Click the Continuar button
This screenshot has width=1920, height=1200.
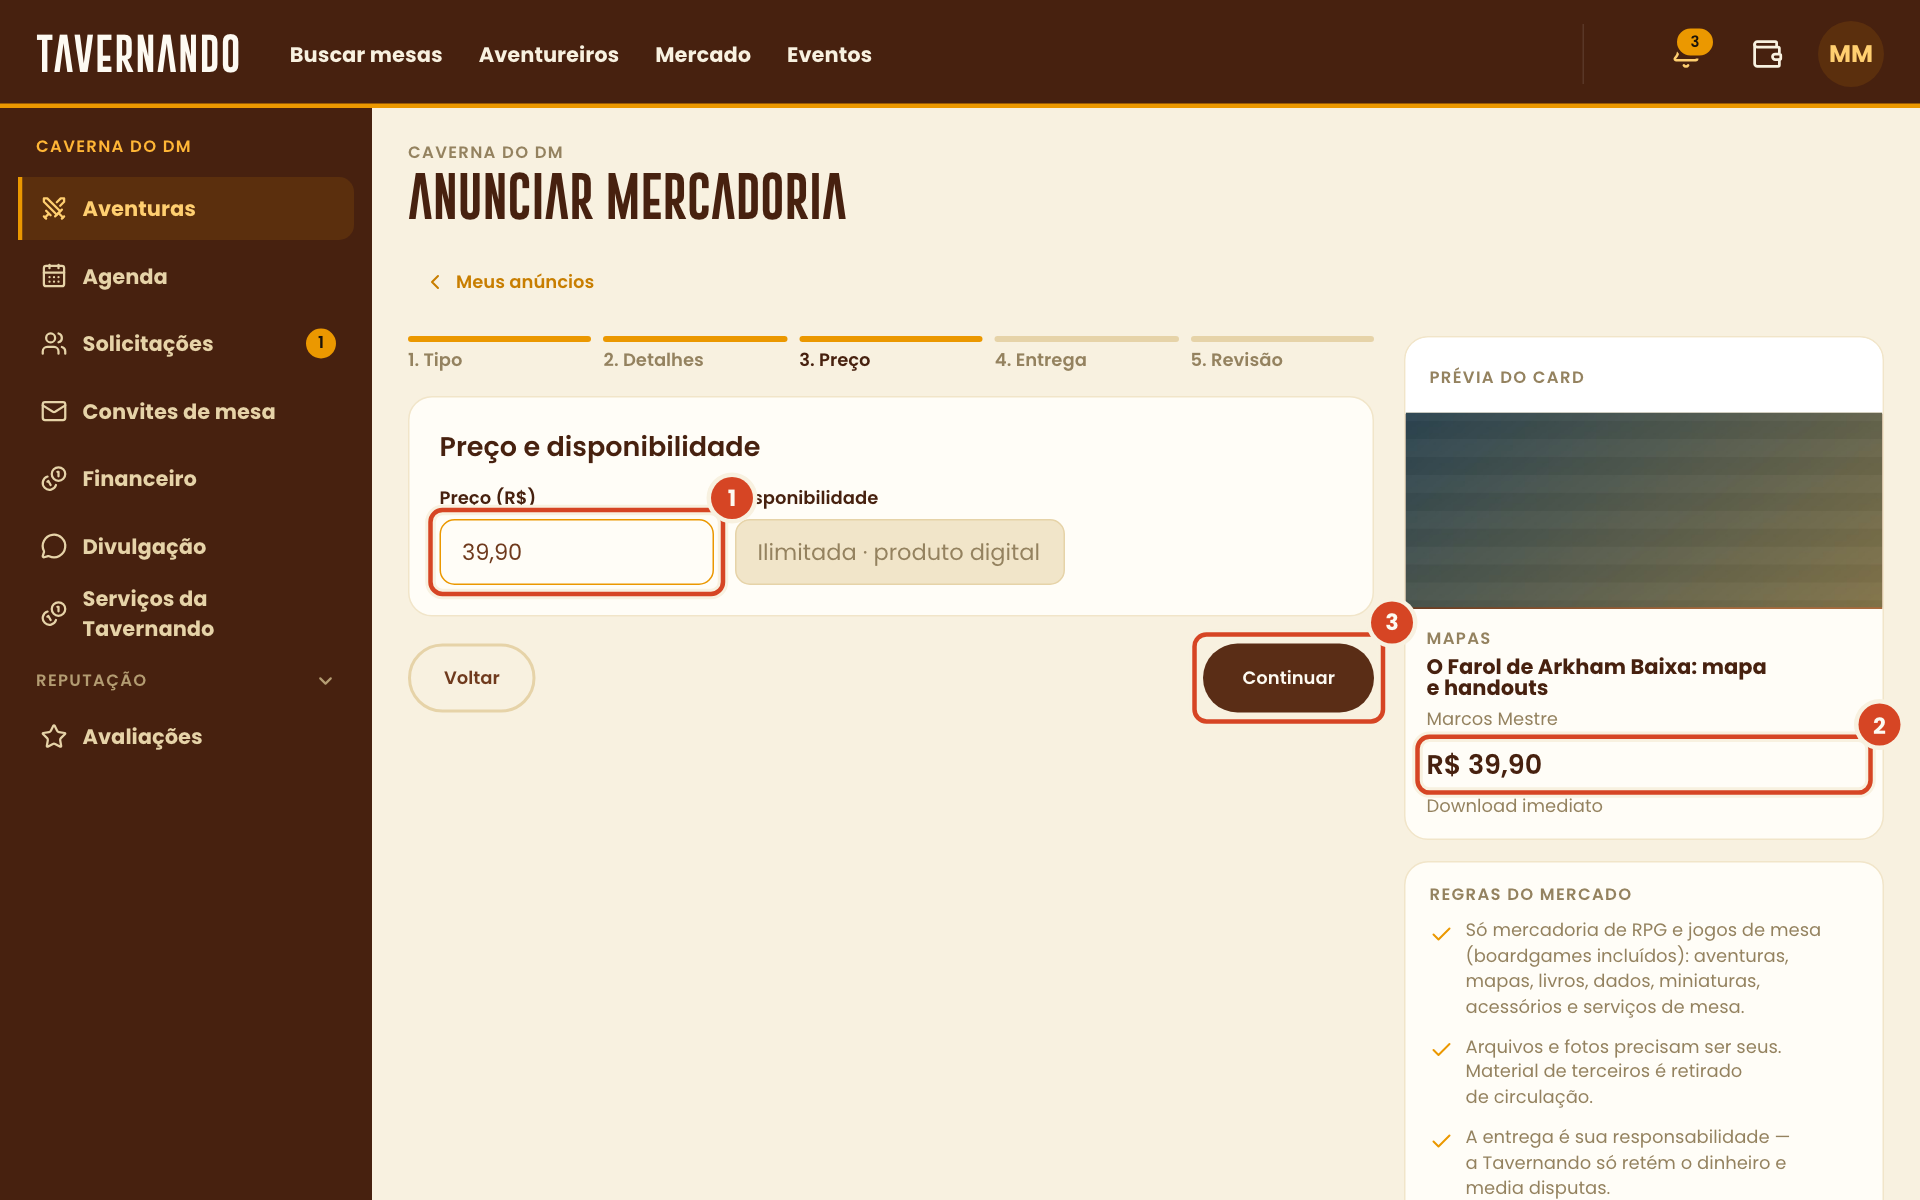(x=1288, y=678)
